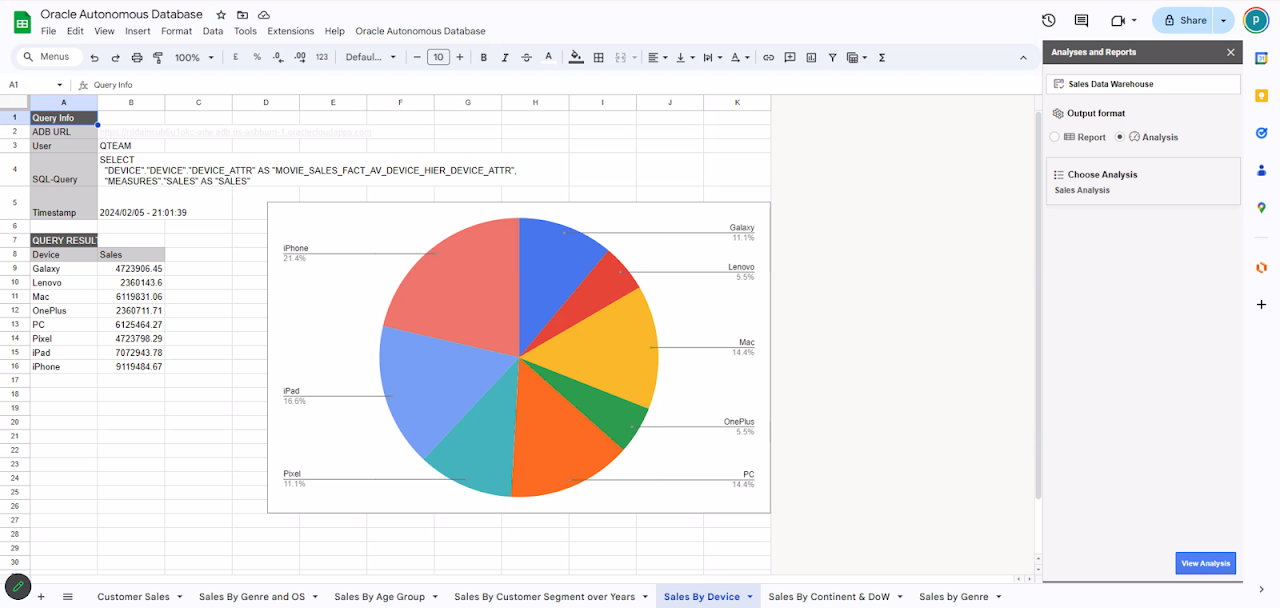
Task: Open the Data menu
Action: tap(213, 31)
